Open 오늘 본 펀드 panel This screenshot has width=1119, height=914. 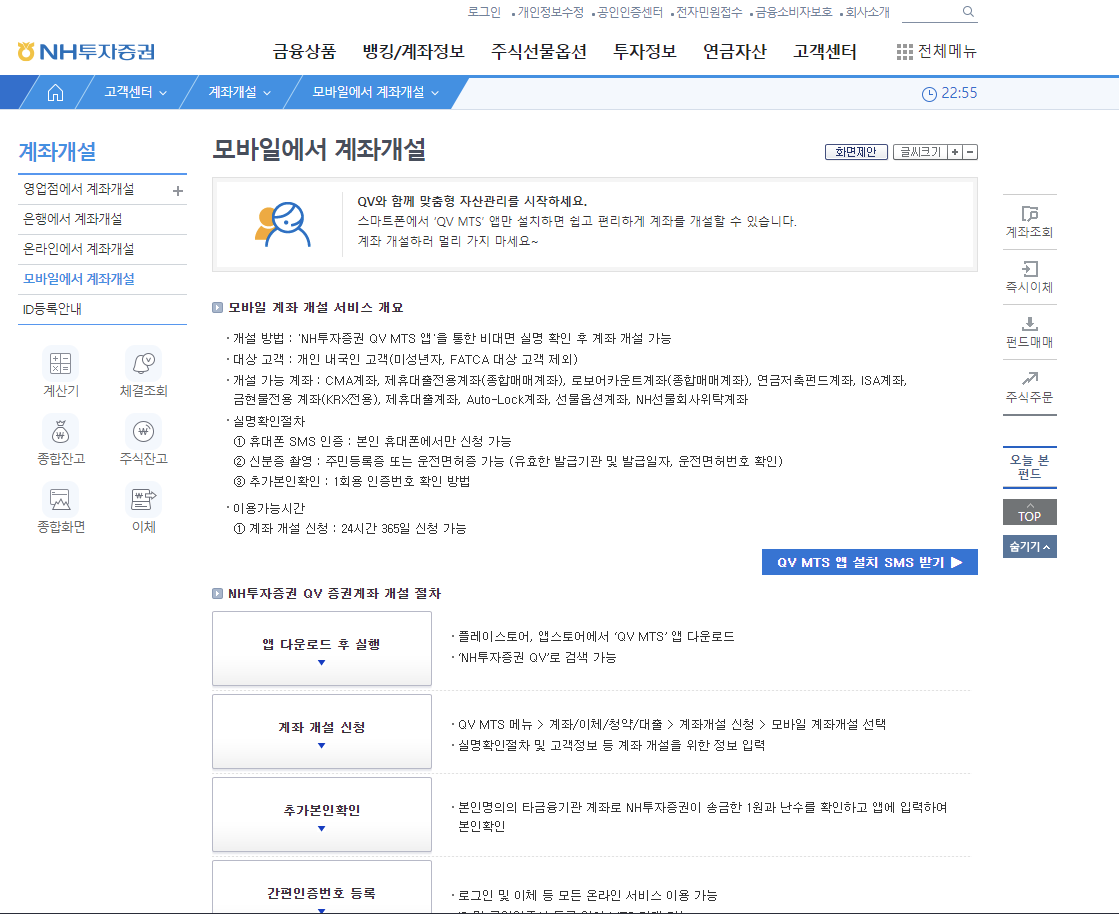(1029, 467)
